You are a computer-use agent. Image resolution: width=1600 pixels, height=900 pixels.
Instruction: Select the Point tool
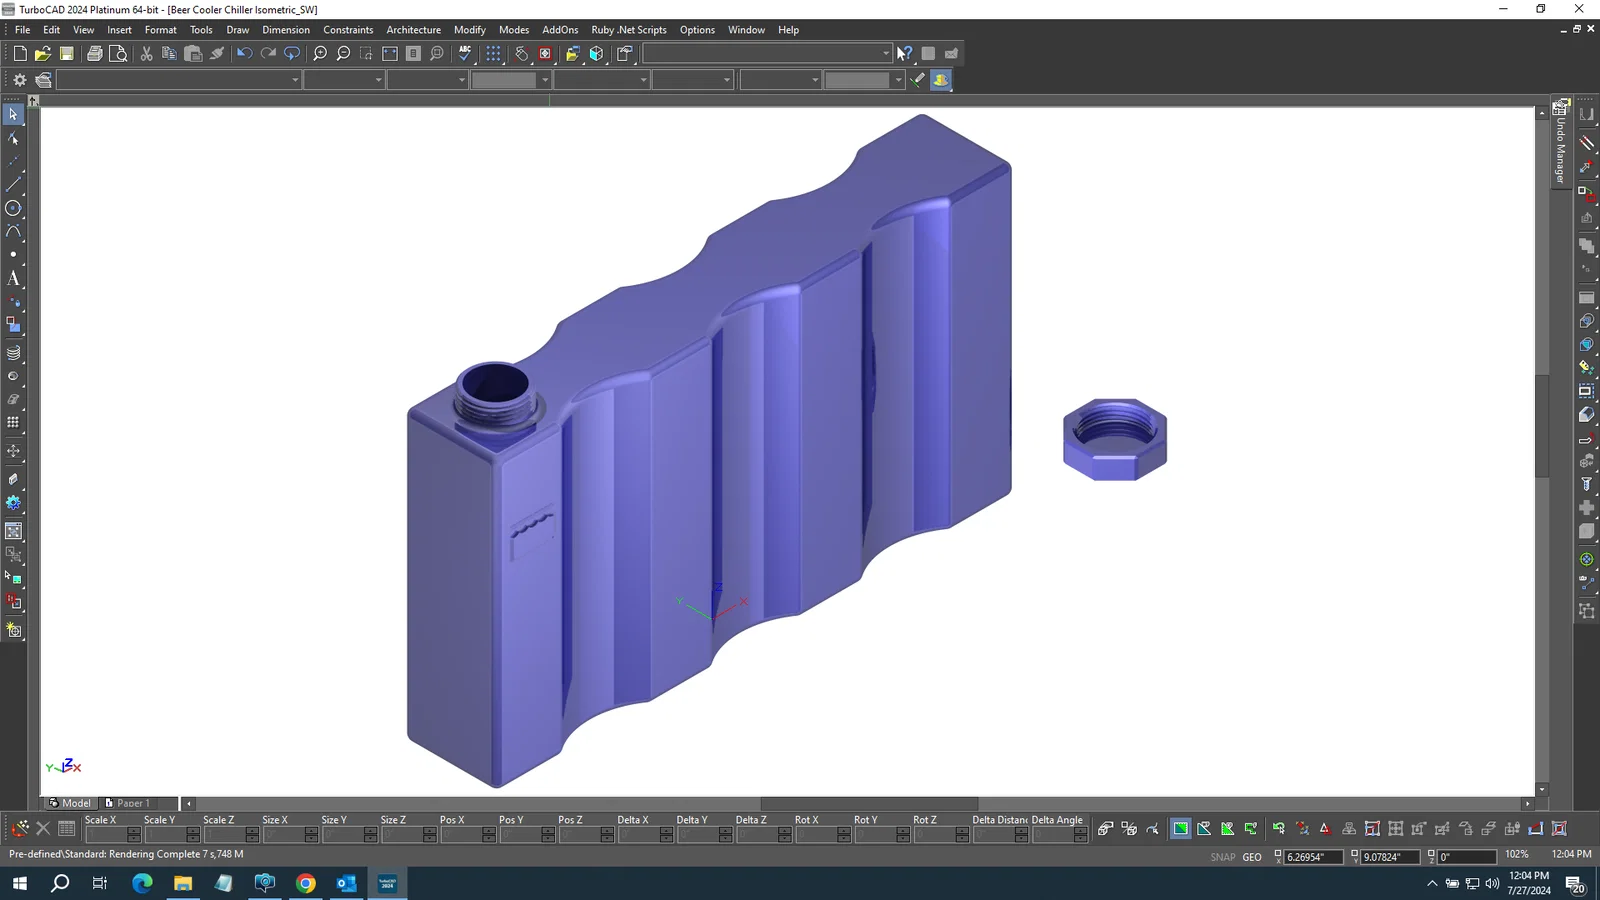coord(13,255)
